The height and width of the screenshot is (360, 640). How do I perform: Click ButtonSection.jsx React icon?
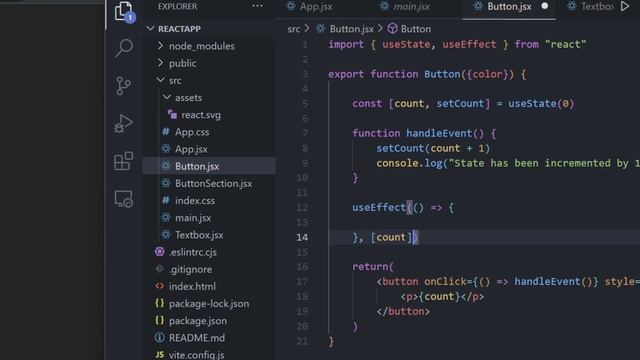click(166, 183)
